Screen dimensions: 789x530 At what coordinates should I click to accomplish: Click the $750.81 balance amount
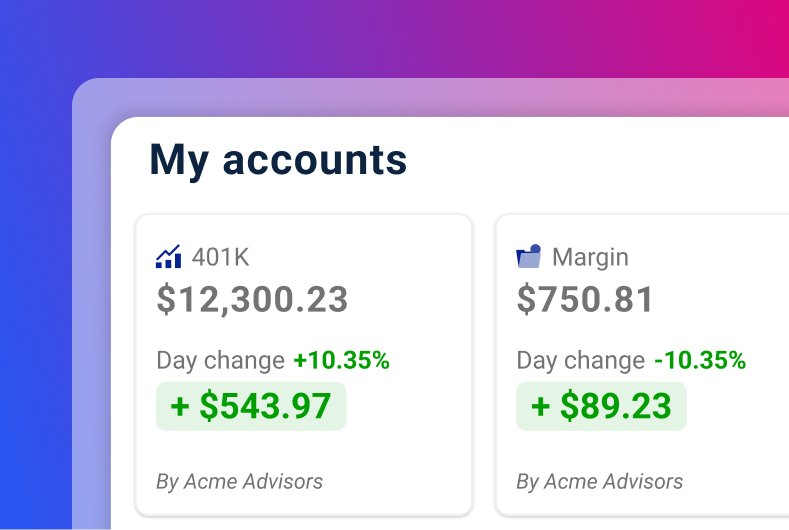point(585,299)
